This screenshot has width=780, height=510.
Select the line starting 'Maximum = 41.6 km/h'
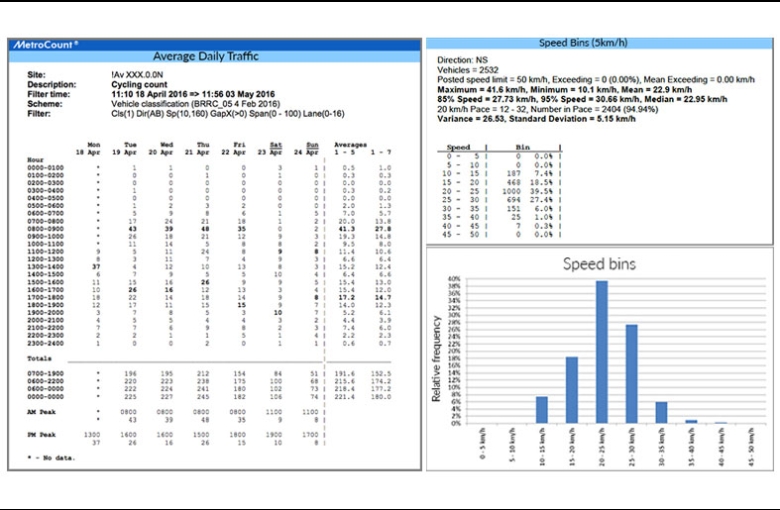click(565, 90)
